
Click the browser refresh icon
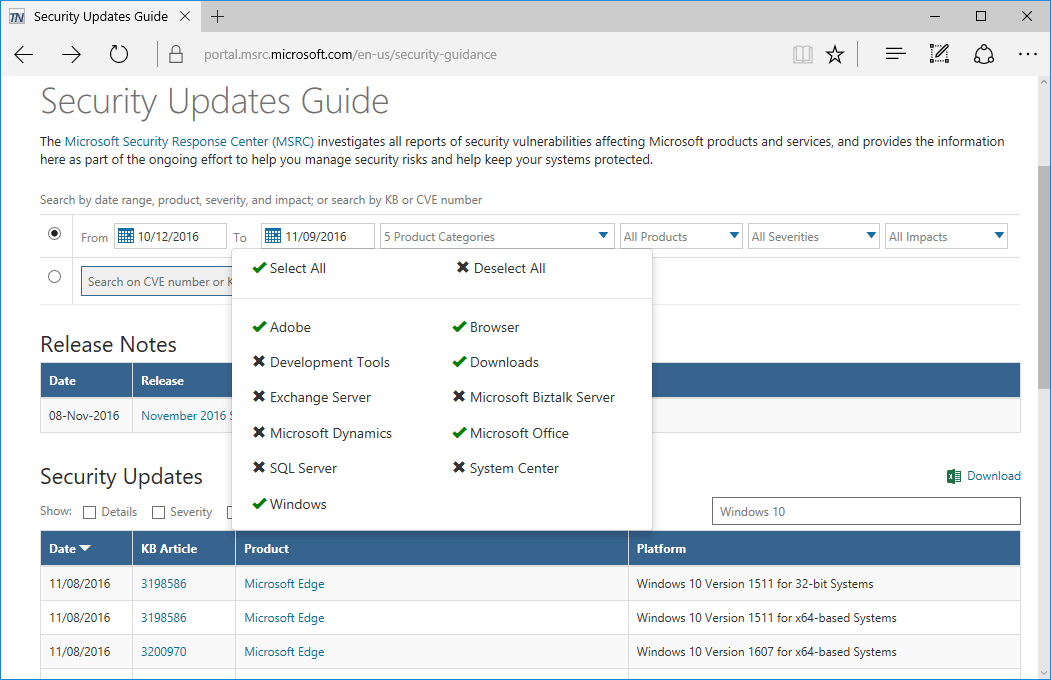point(119,54)
